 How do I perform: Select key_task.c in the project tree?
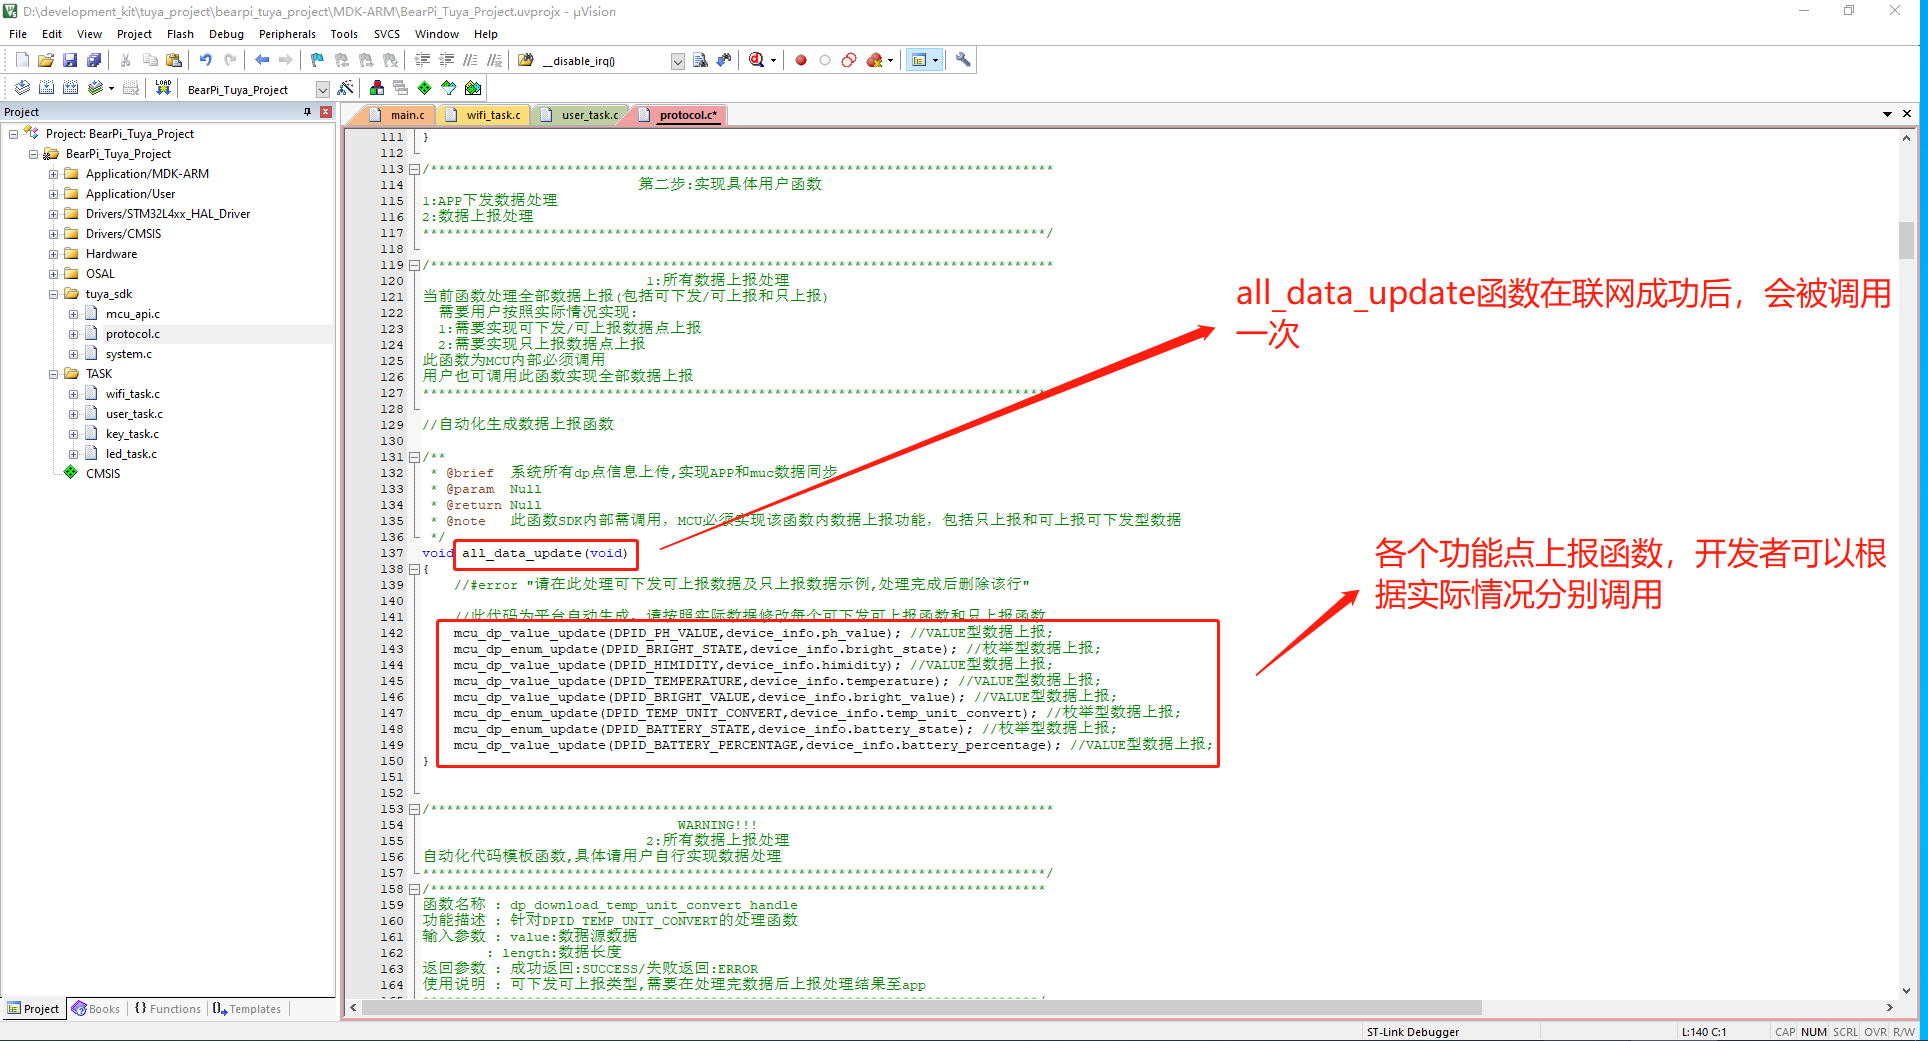point(132,434)
